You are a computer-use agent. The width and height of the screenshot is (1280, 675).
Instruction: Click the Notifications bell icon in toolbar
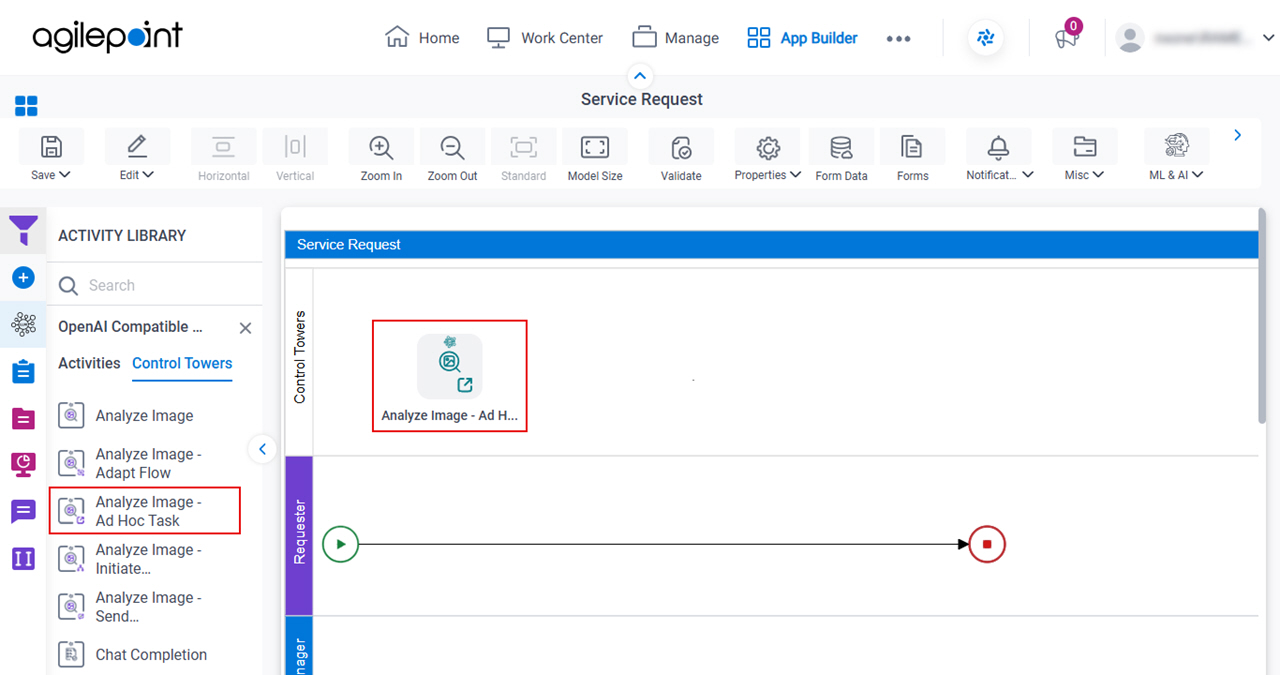[998, 147]
